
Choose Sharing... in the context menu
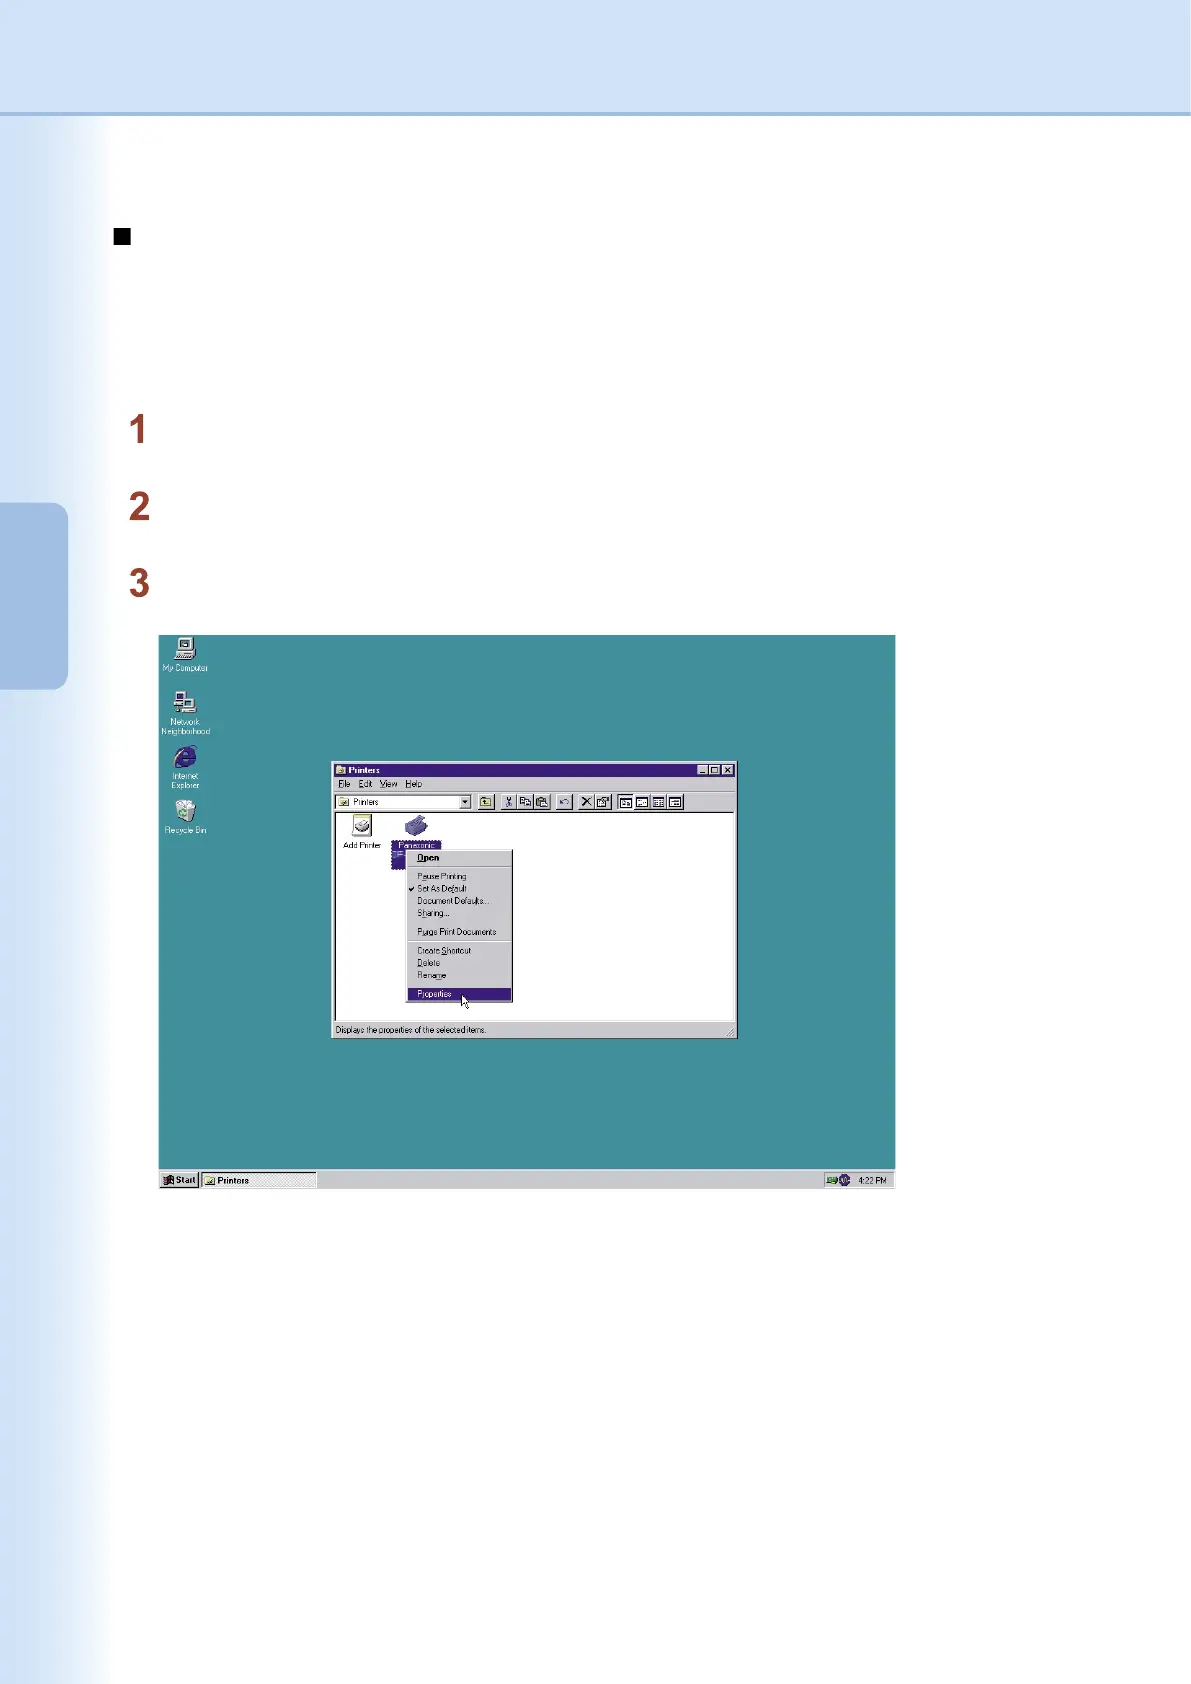[459, 913]
